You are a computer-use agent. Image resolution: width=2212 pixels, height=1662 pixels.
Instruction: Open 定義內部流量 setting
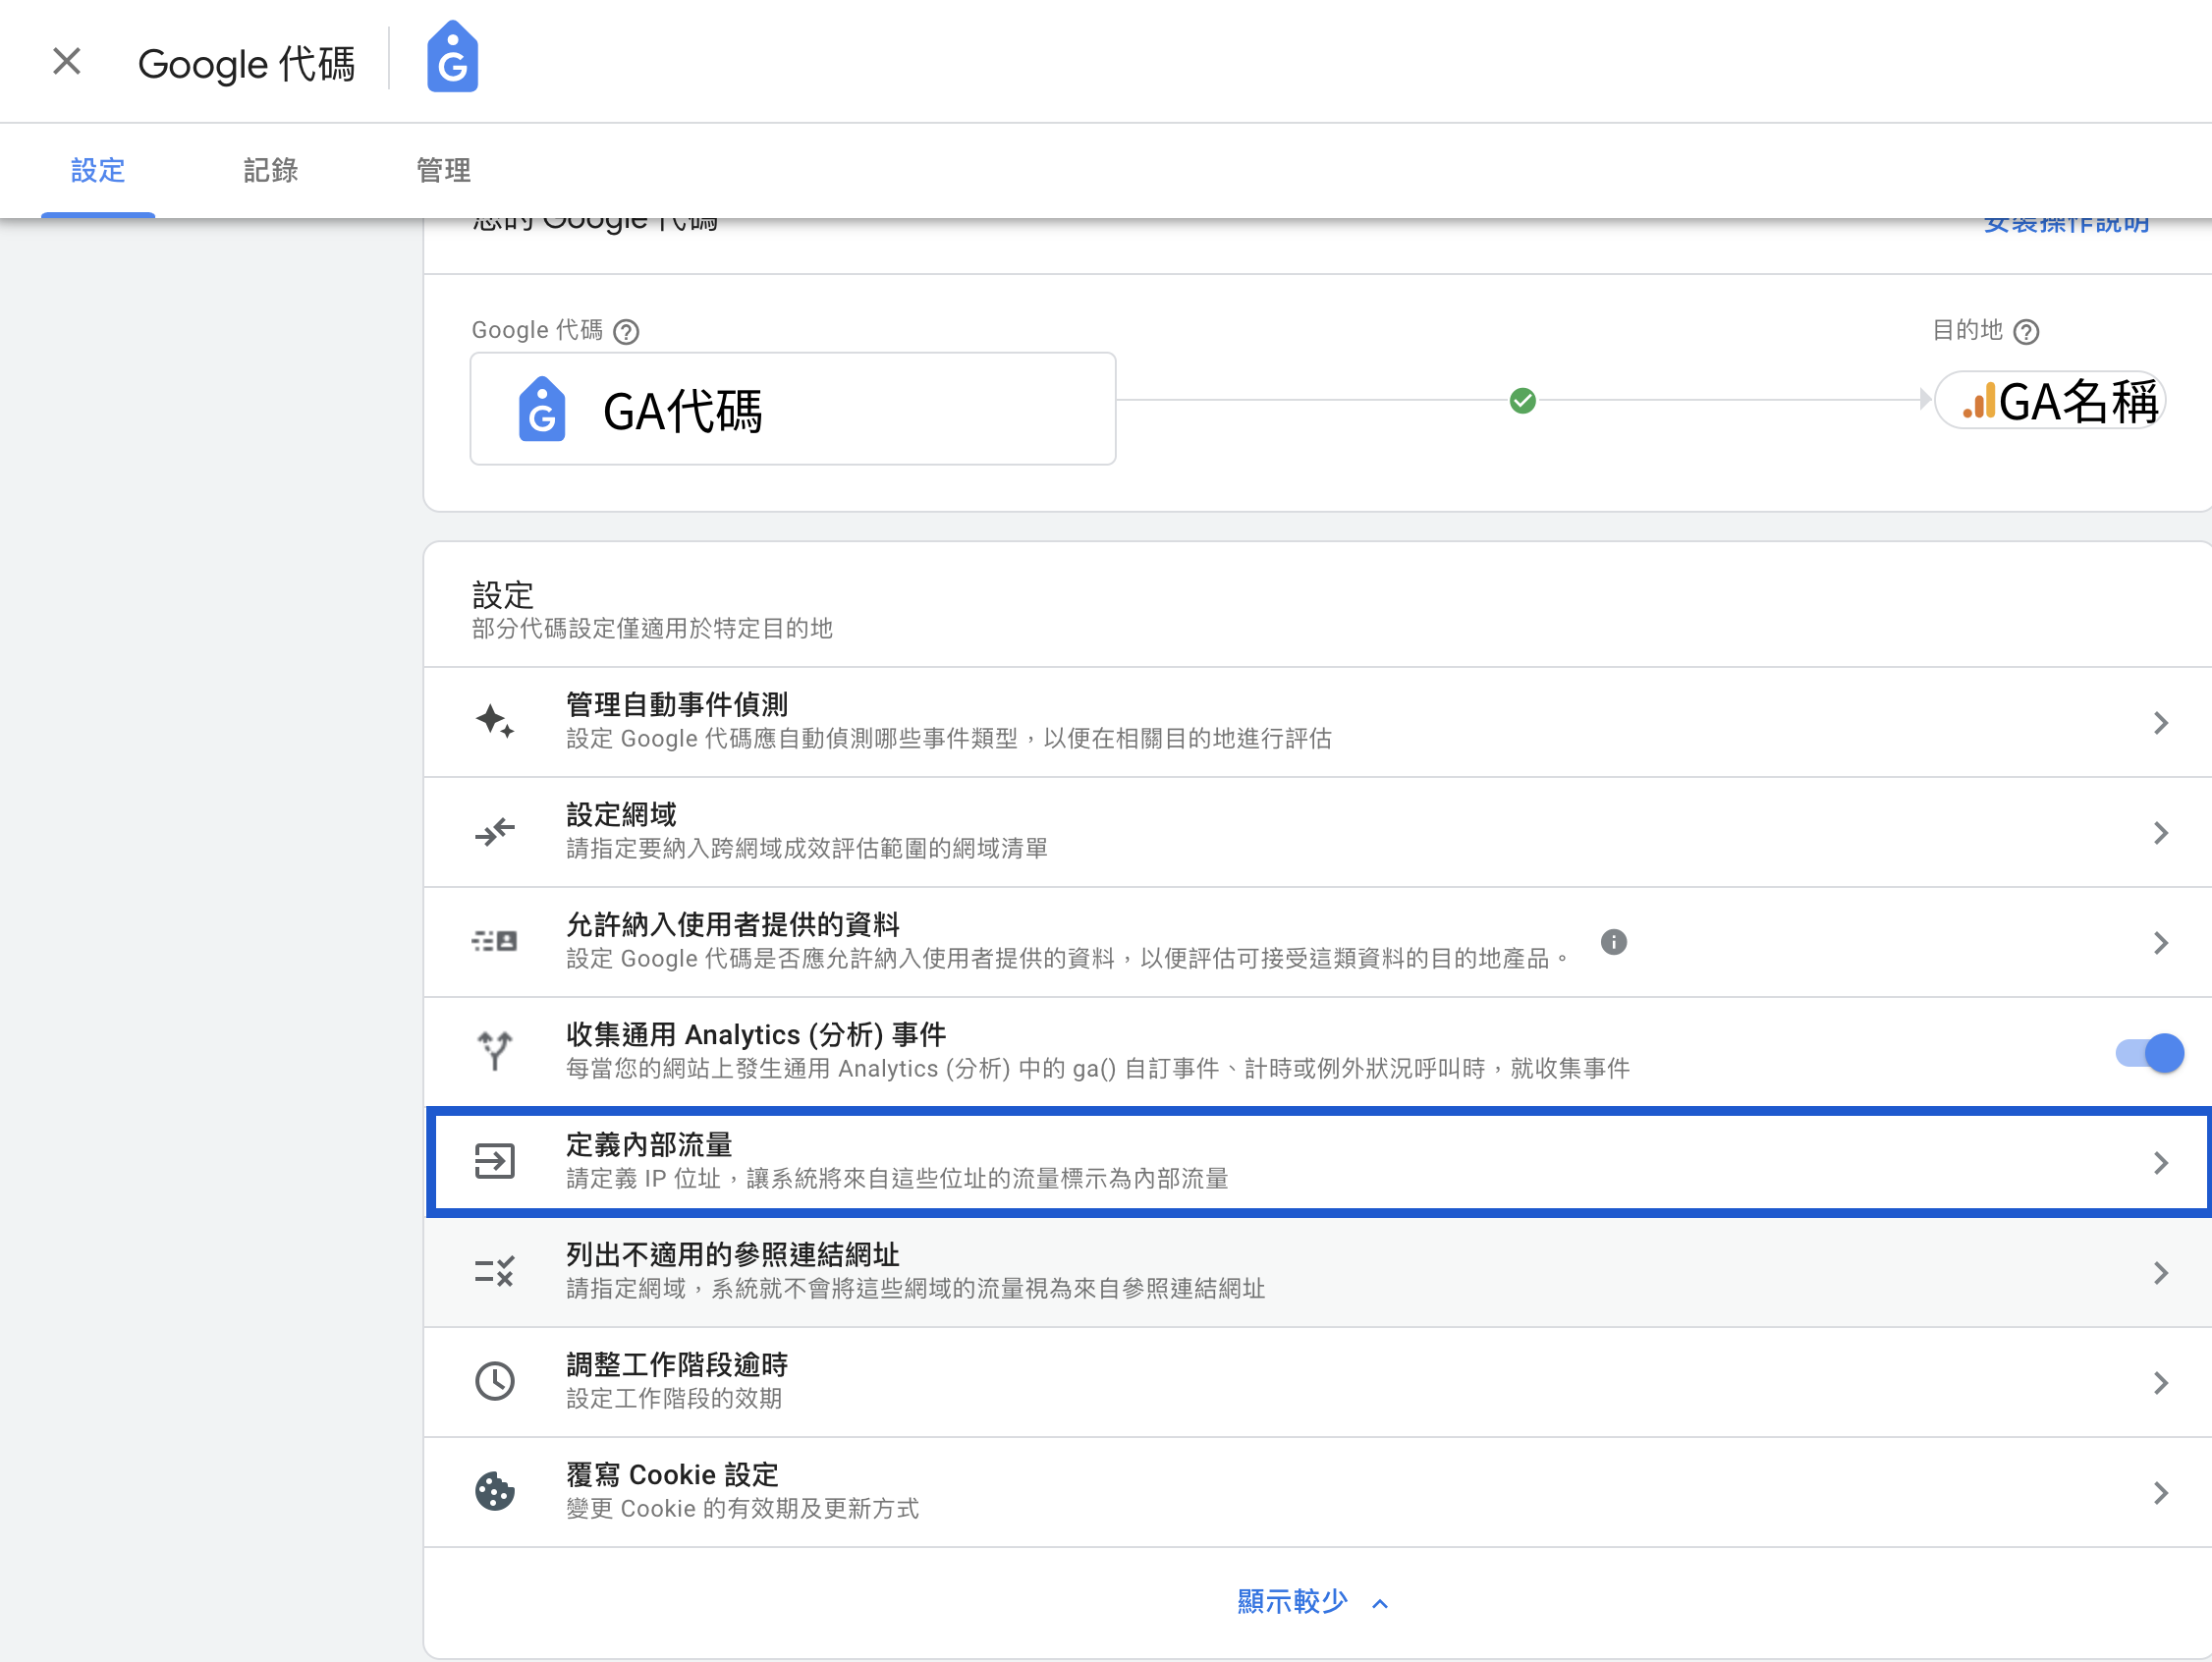coord(1318,1162)
